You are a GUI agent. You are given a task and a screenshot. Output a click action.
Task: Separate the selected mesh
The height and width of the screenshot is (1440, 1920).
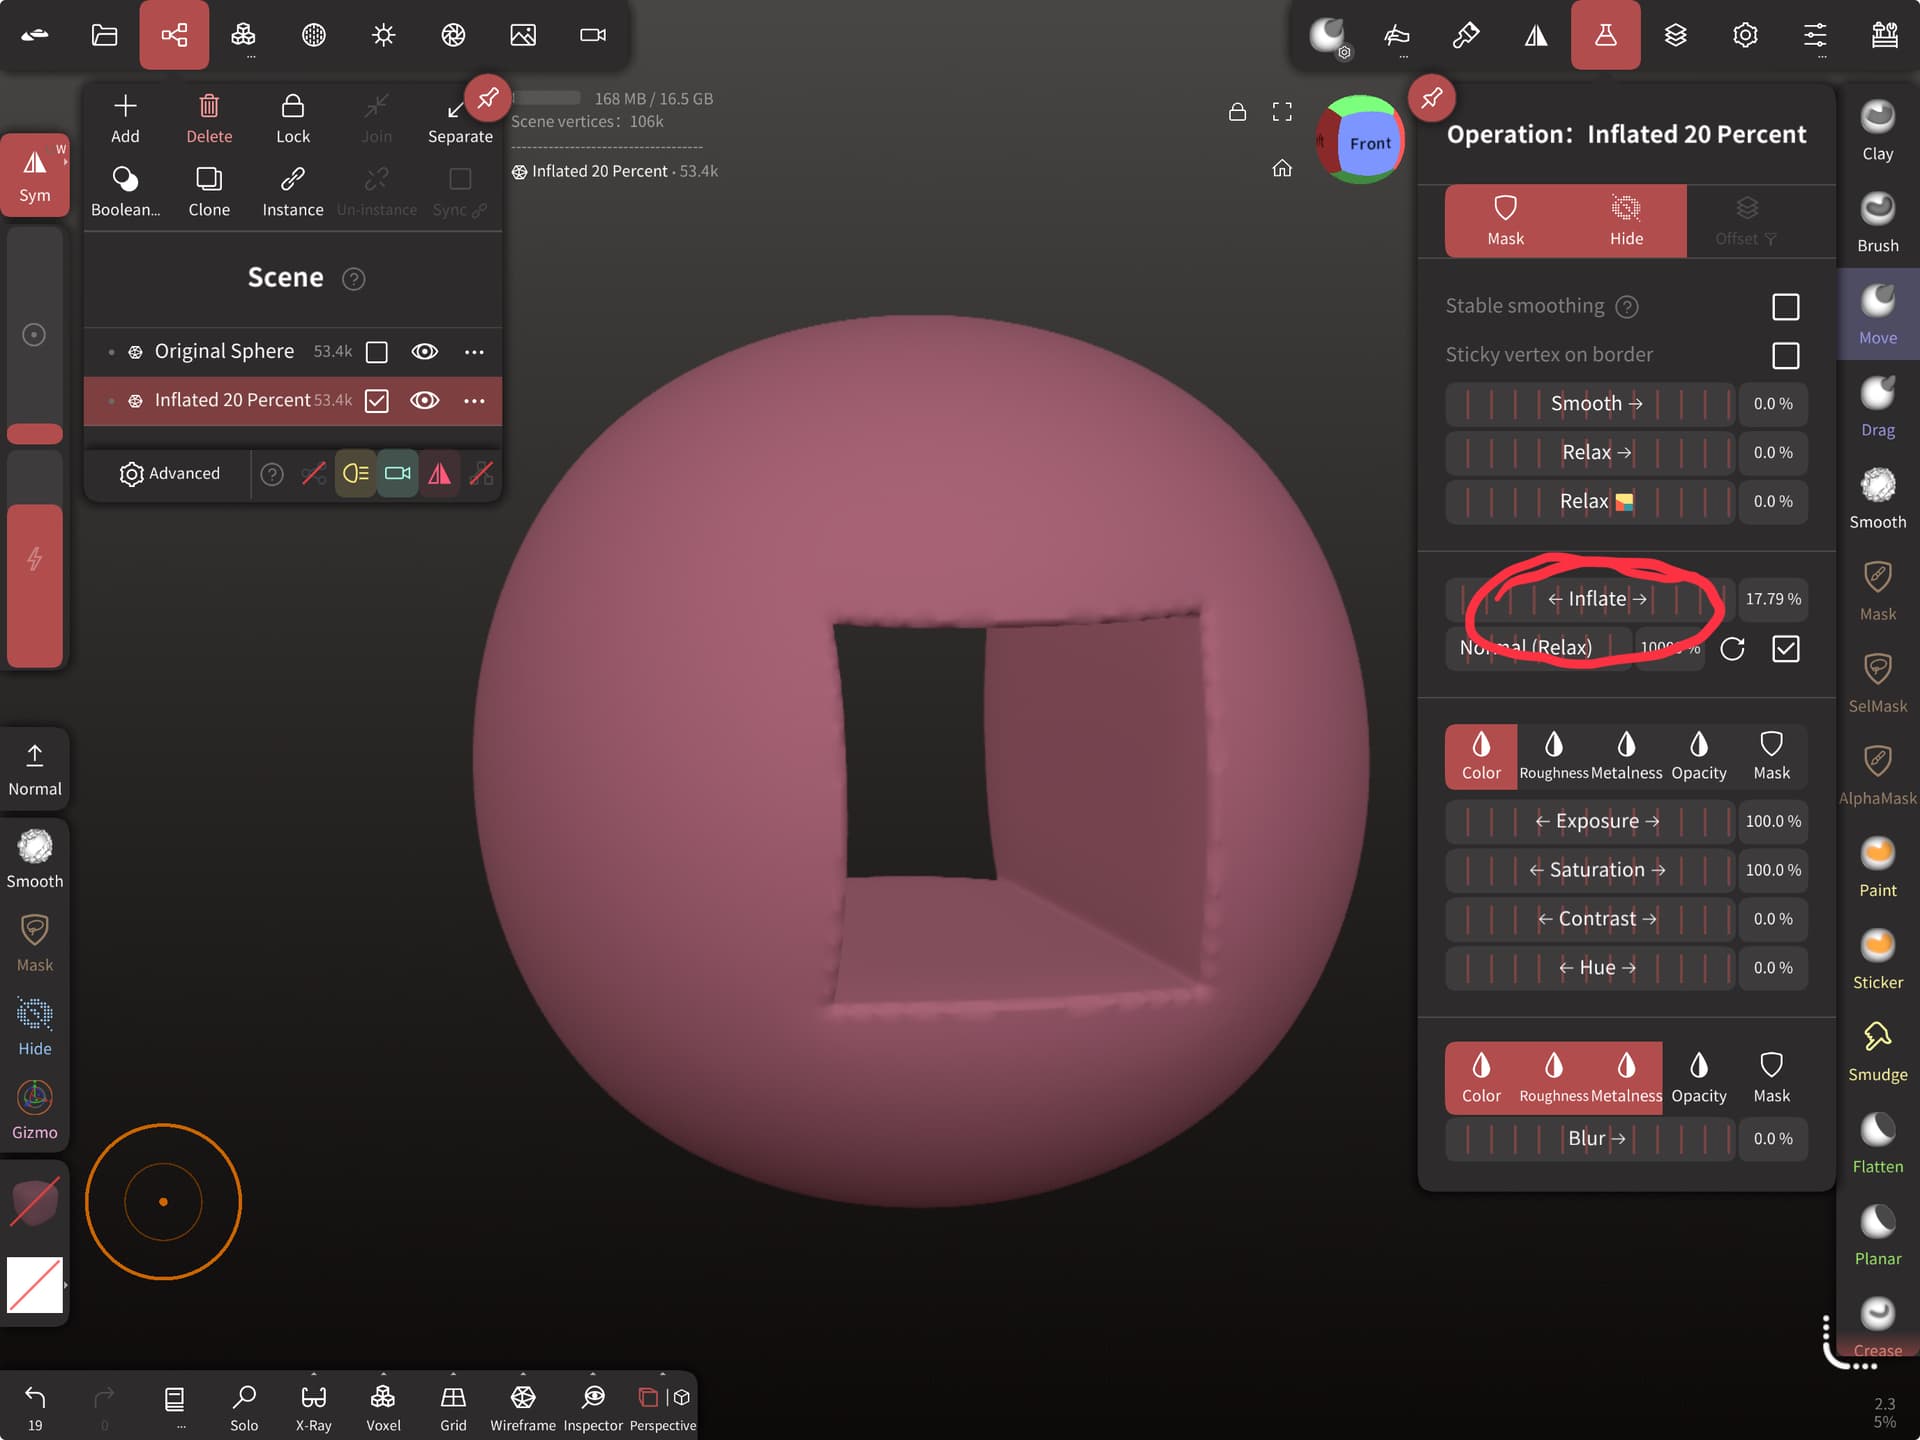pos(460,118)
